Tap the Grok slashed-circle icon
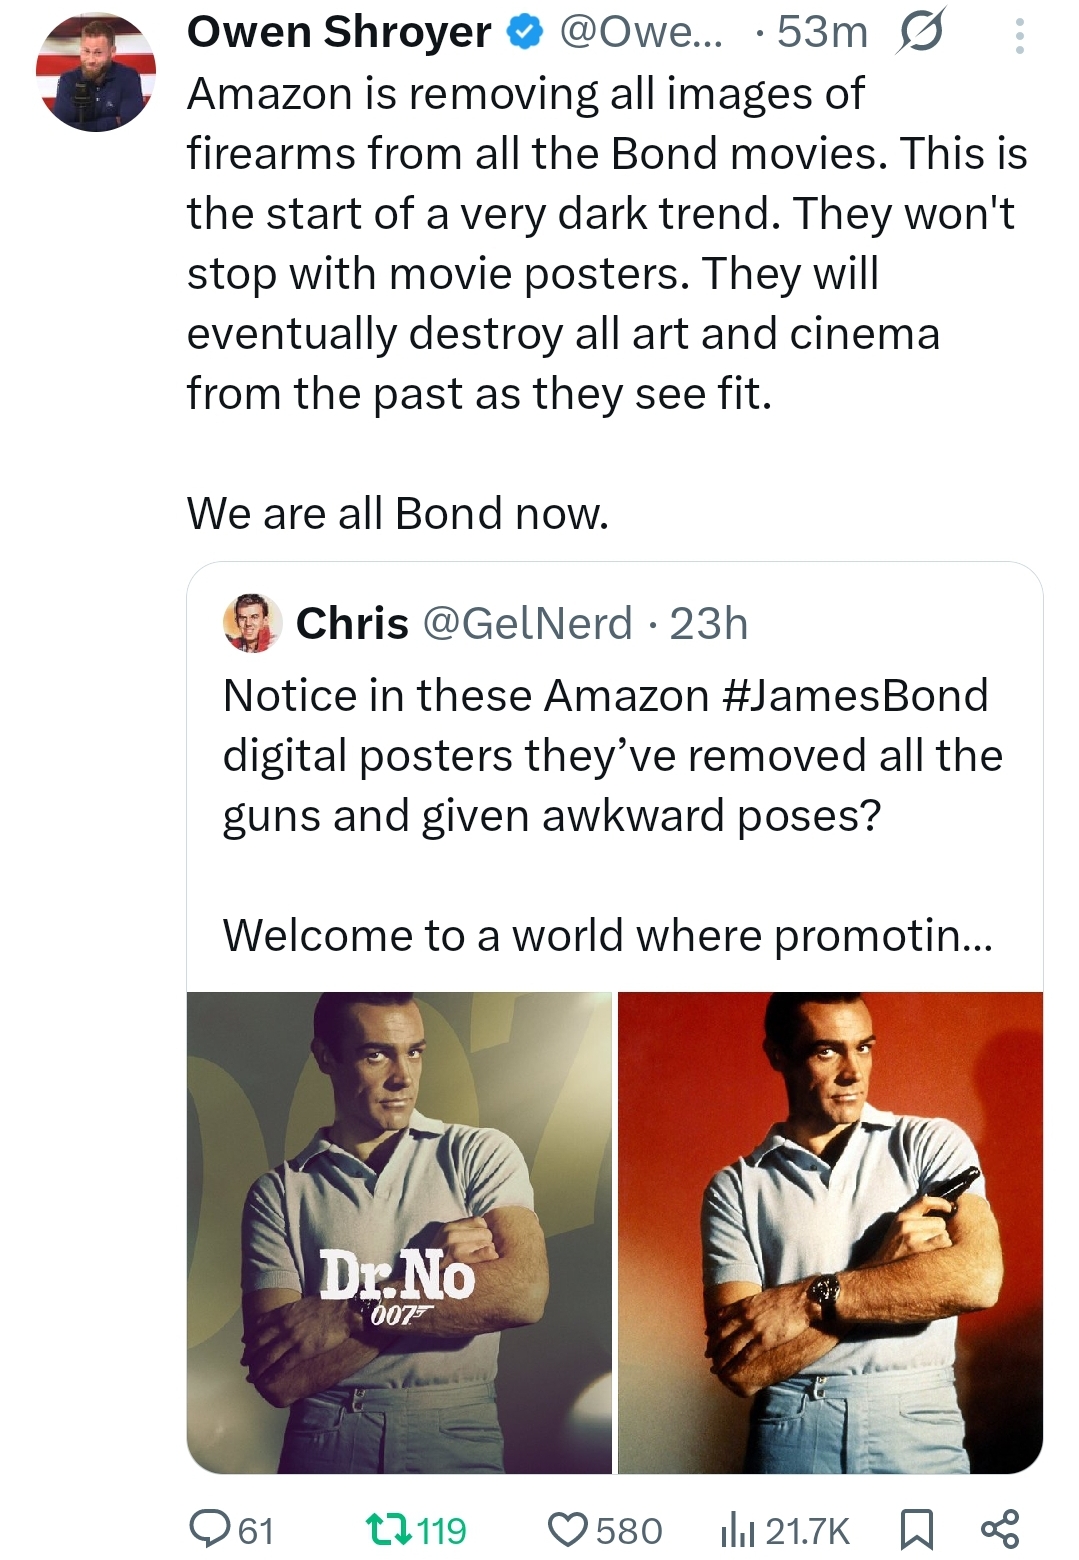Screen dimensions: 1079x1560 pyautogui.click(x=920, y=33)
